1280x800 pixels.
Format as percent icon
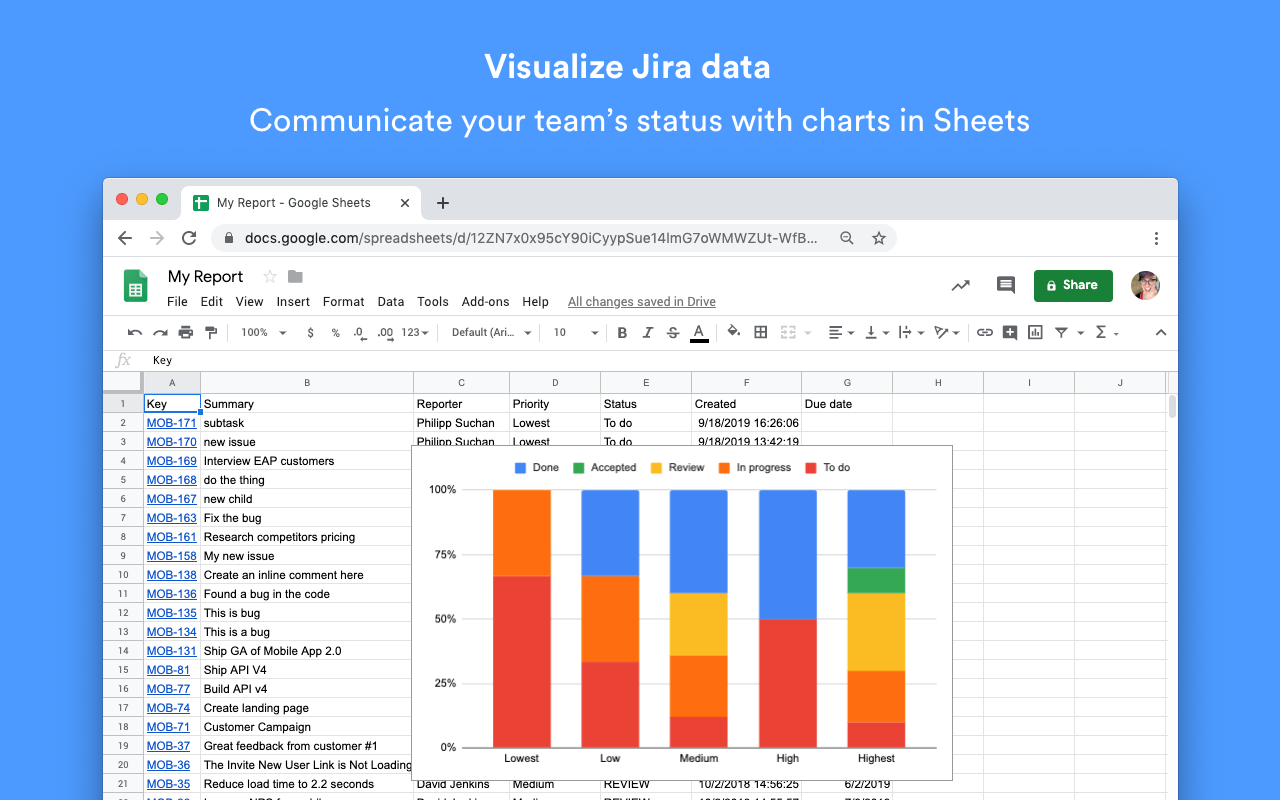(335, 333)
